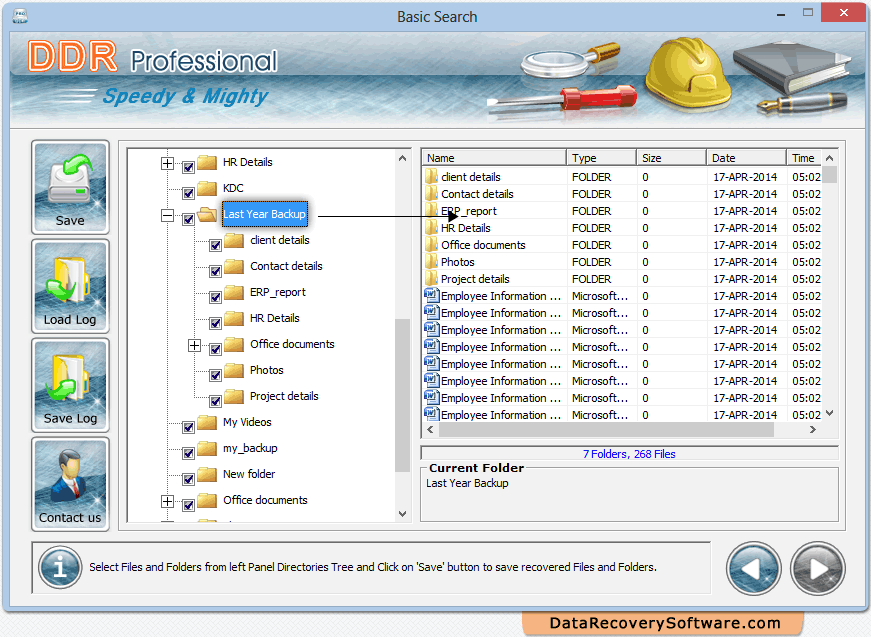
Task: Expand the top HR Details tree node
Action: [x=167, y=163]
